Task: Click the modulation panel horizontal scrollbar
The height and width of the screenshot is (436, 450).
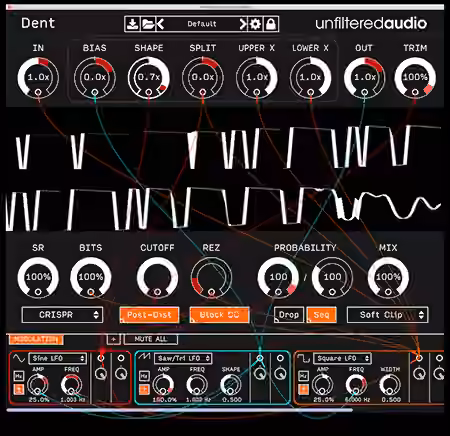Action: pos(180,410)
